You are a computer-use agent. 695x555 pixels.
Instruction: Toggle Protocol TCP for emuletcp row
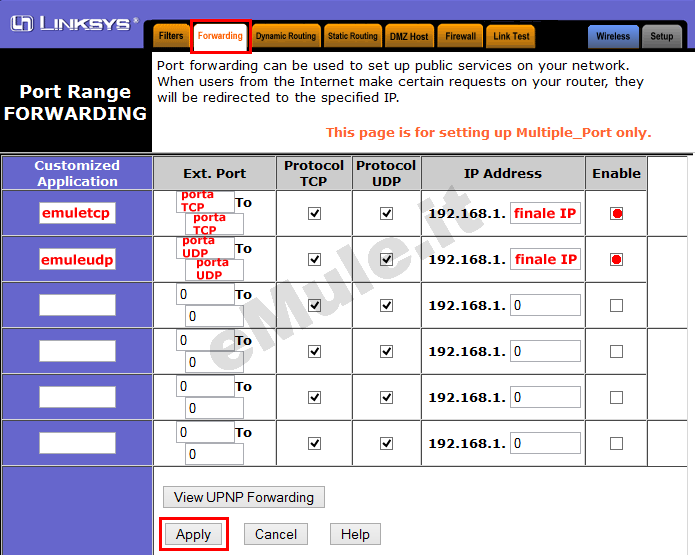pos(314,214)
